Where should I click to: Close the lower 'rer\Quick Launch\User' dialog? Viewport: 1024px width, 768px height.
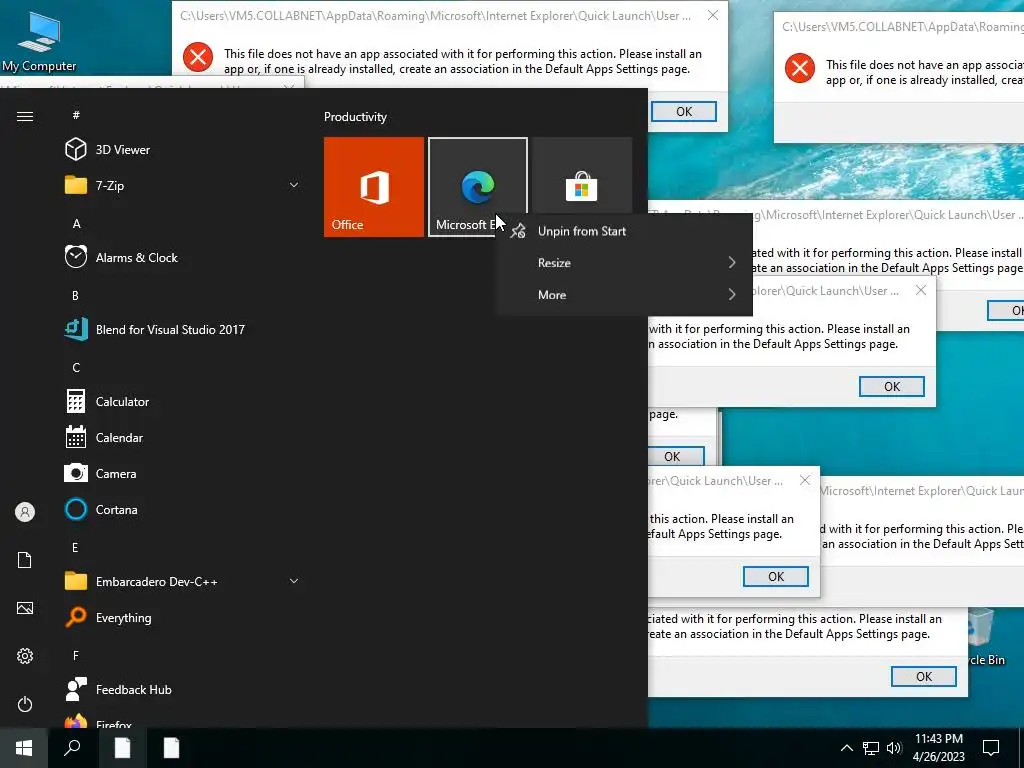(x=805, y=480)
